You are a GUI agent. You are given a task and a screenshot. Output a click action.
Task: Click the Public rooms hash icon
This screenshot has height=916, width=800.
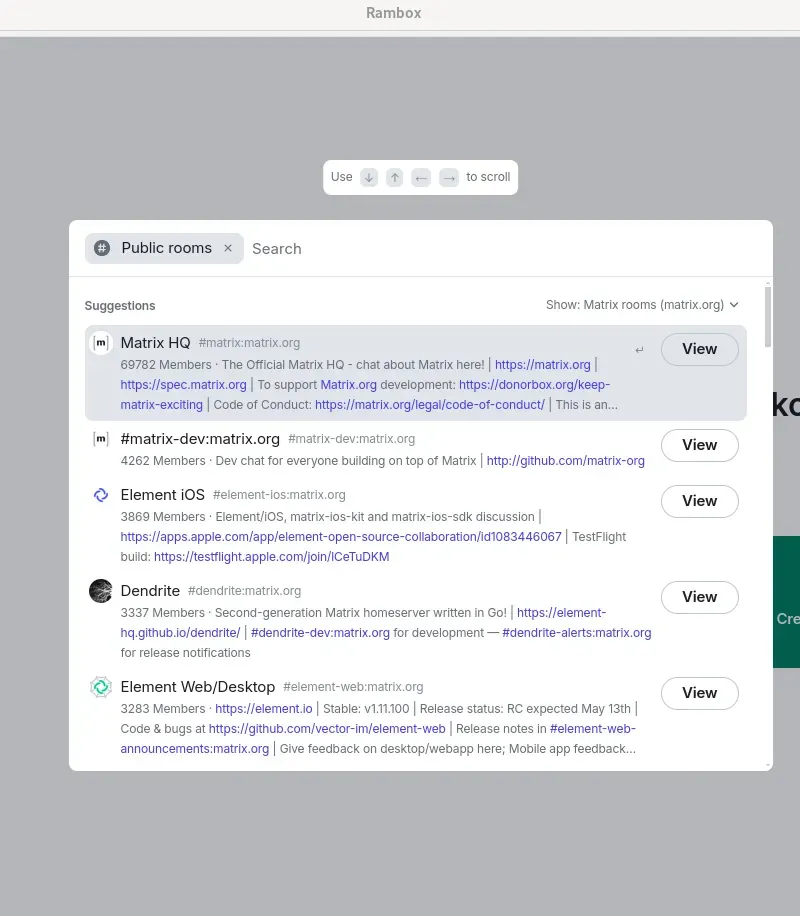(102, 248)
